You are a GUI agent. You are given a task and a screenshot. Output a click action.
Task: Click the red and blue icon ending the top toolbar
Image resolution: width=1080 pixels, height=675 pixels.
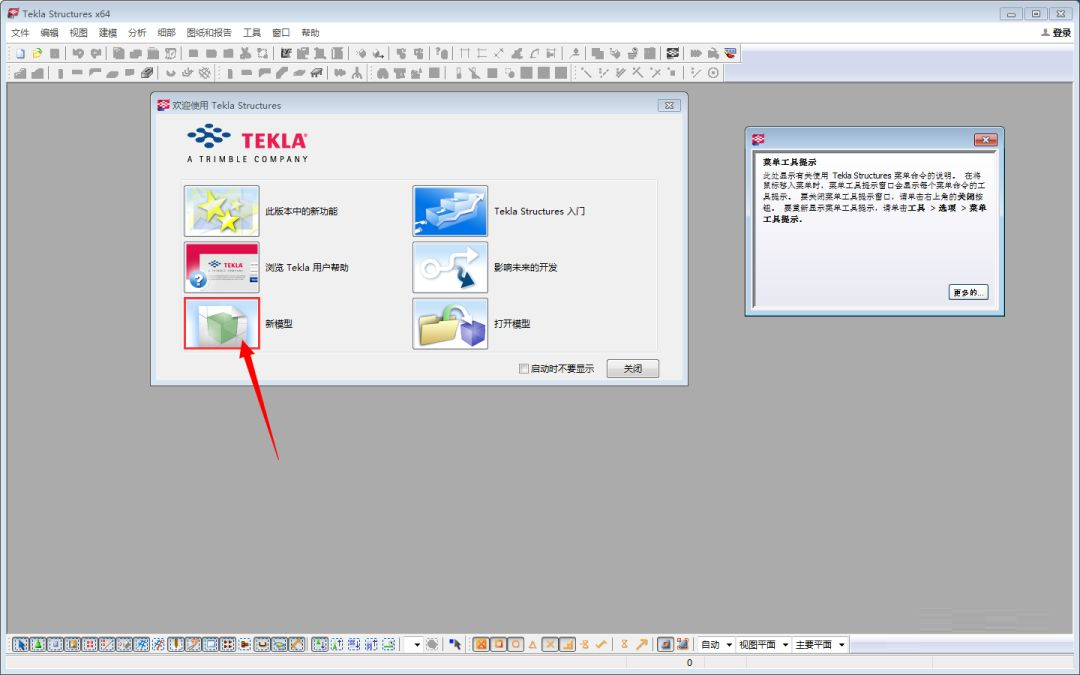pyautogui.click(x=730, y=53)
